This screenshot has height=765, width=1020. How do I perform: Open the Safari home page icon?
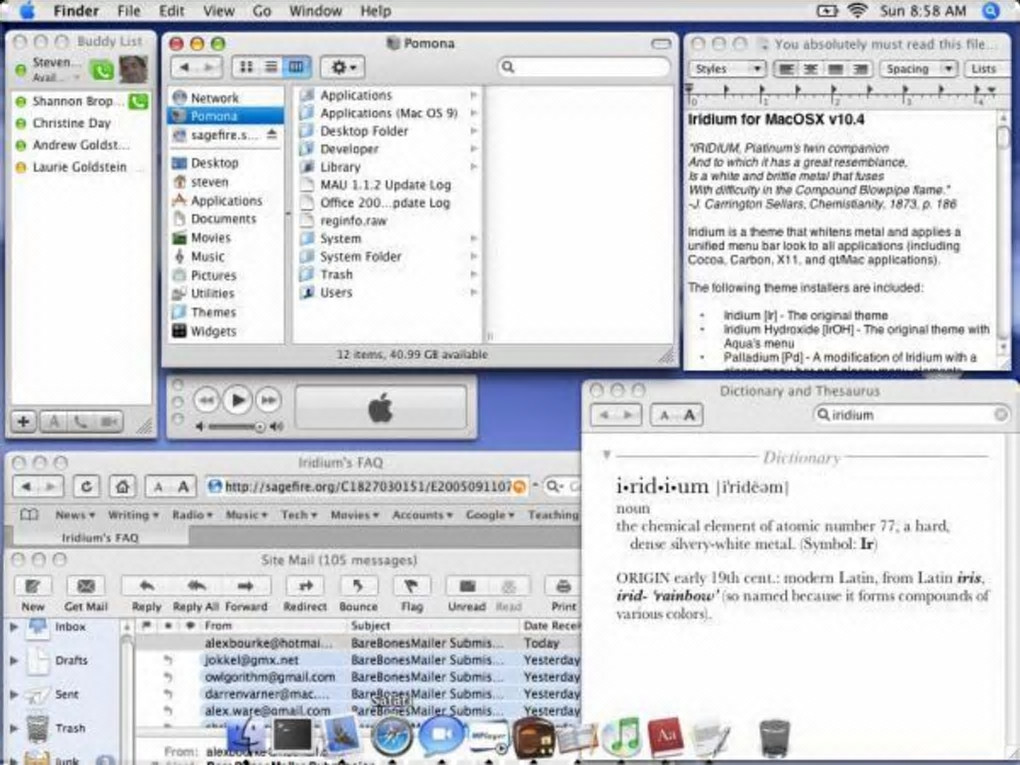point(122,486)
